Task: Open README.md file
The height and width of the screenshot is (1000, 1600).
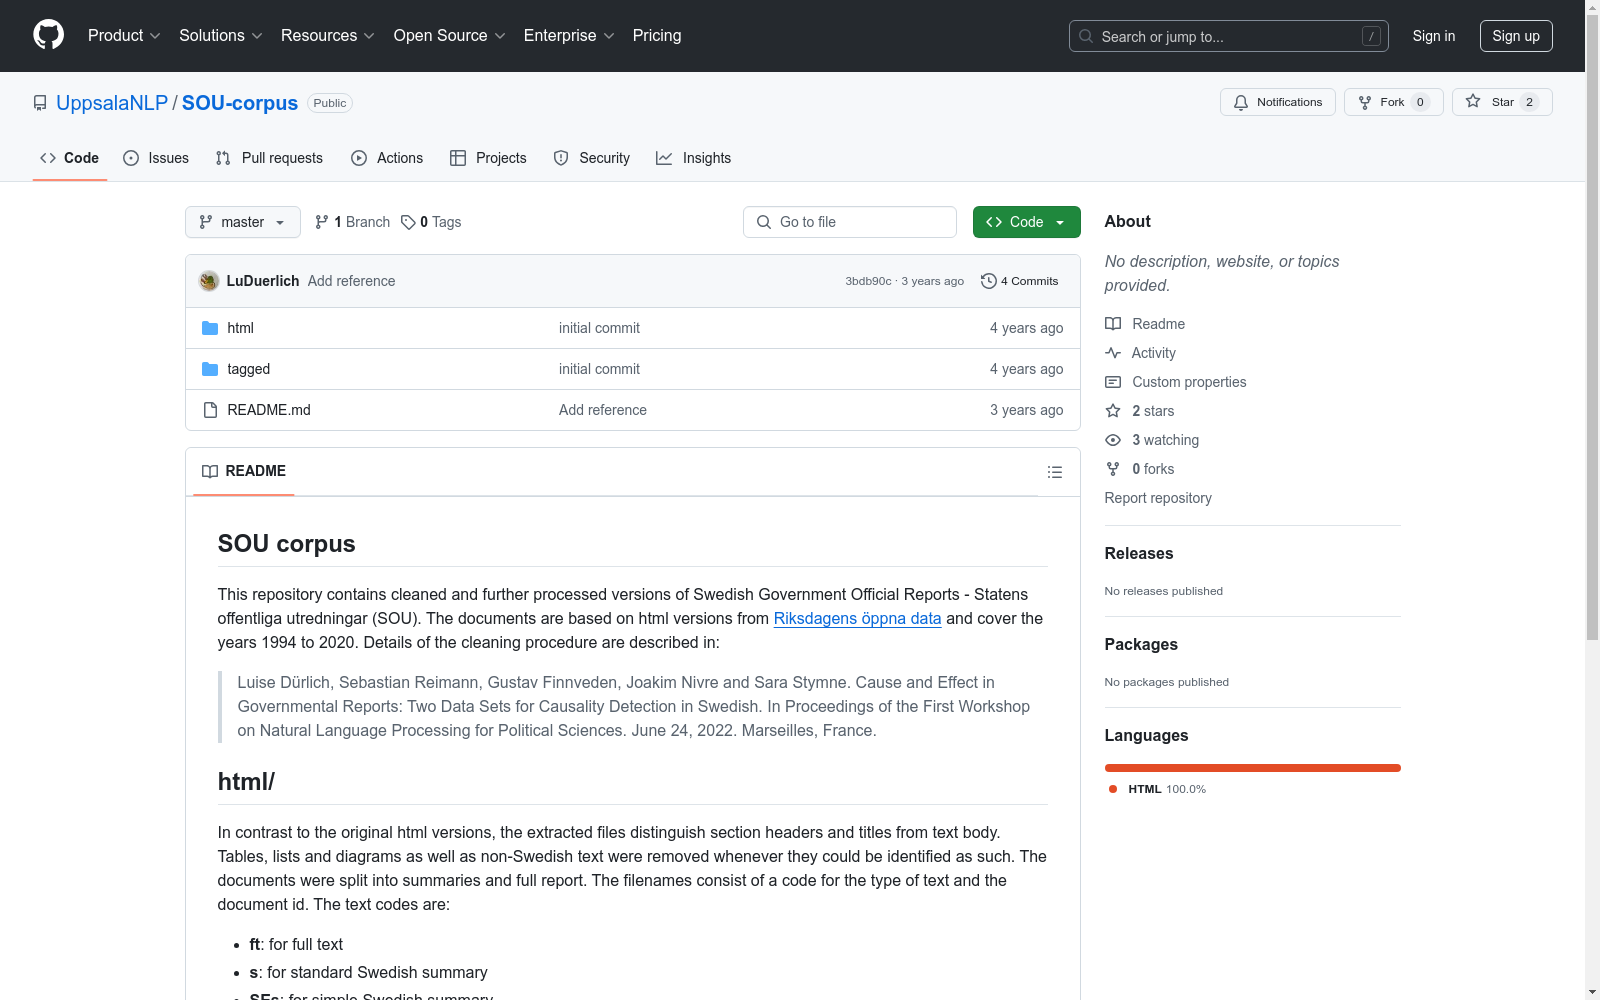Action: (269, 410)
